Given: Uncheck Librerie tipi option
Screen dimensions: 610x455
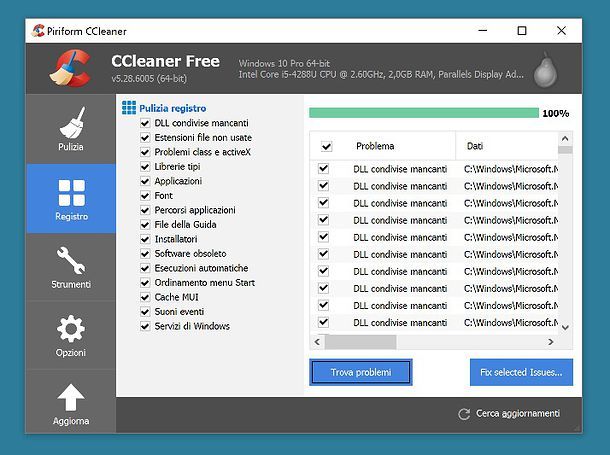Looking at the screenshot, I should [145, 167].
